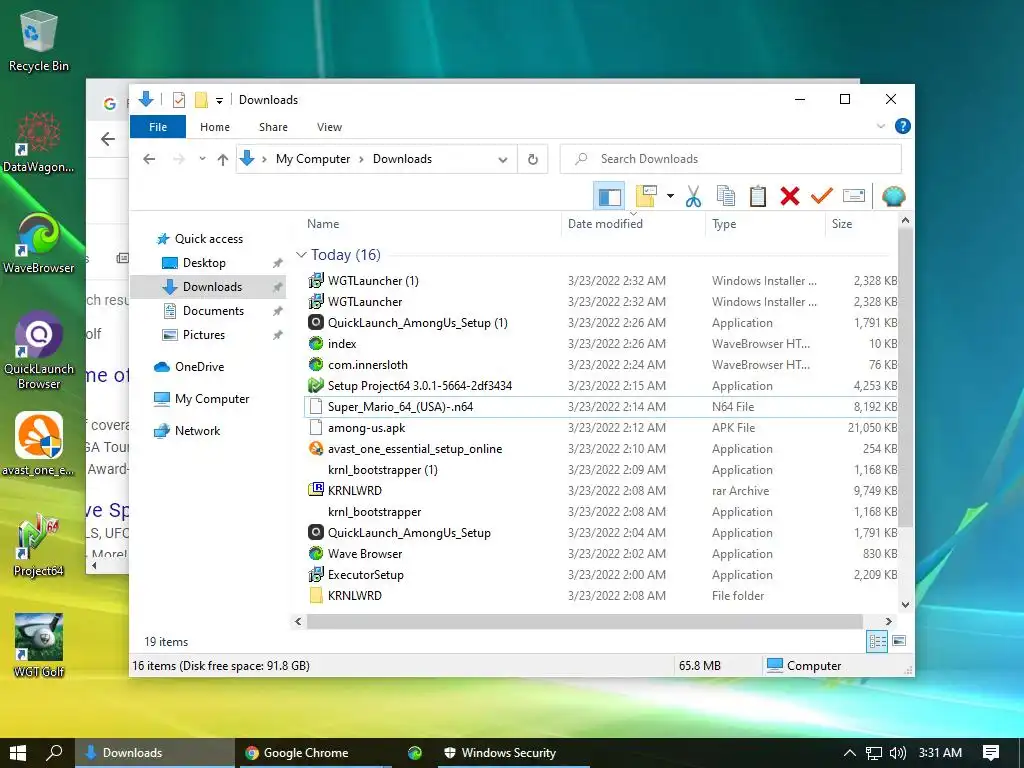Sort by the Size column header
The height and width of the screenshot is (768, 1024).
pos(842,223)
